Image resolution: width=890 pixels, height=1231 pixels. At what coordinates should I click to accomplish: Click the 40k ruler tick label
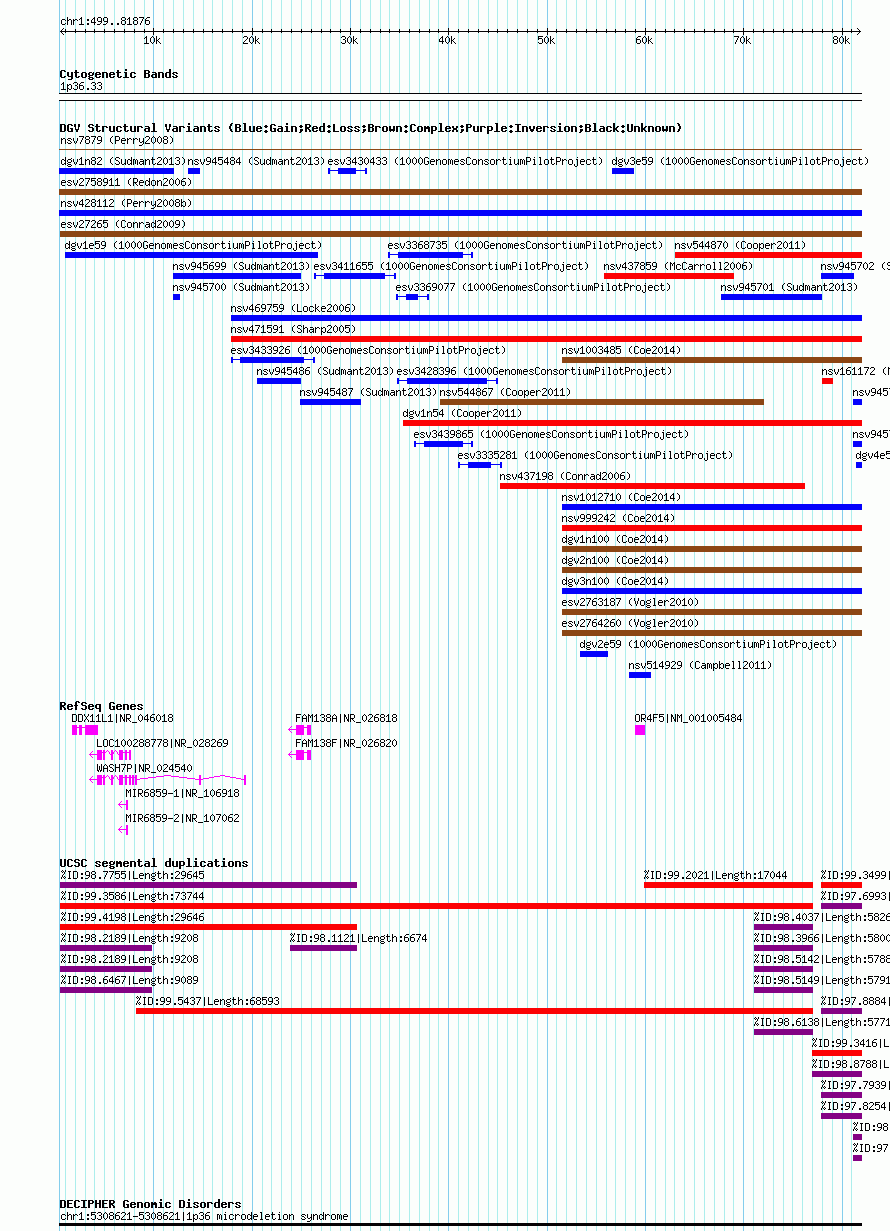[x=447, y=40]
